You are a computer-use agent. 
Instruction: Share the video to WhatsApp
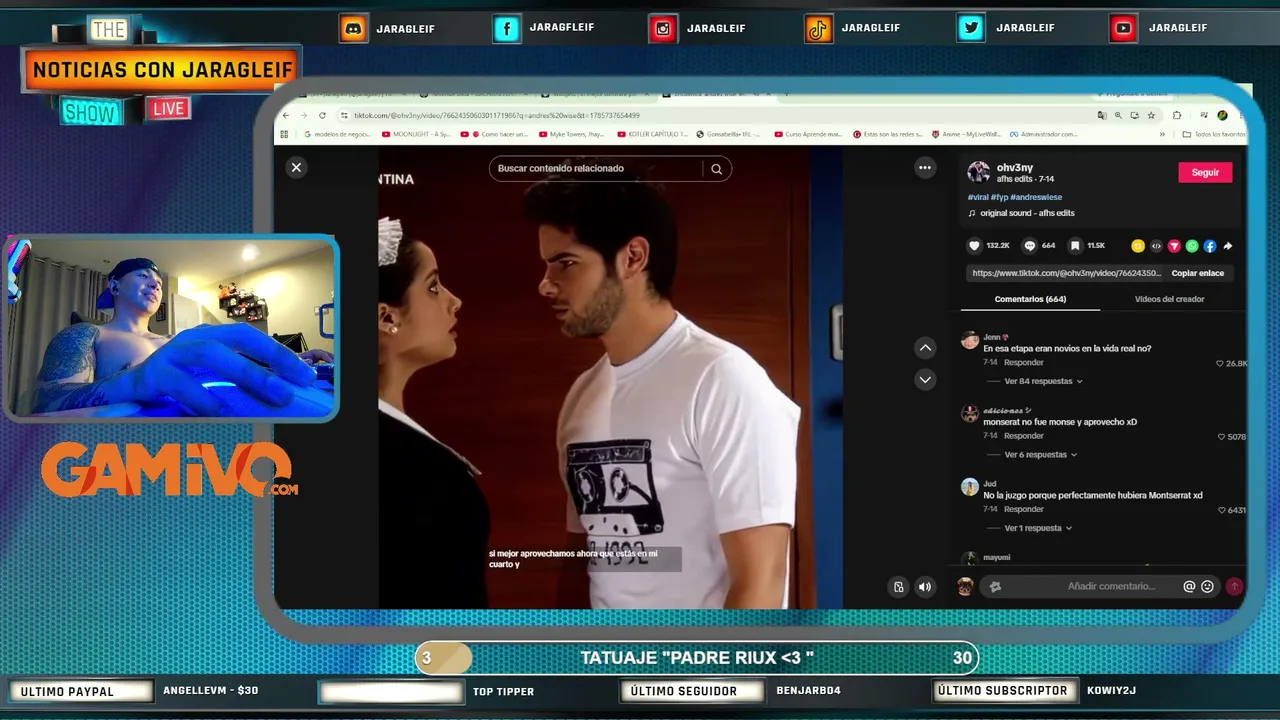click(x=1192, y=246)
